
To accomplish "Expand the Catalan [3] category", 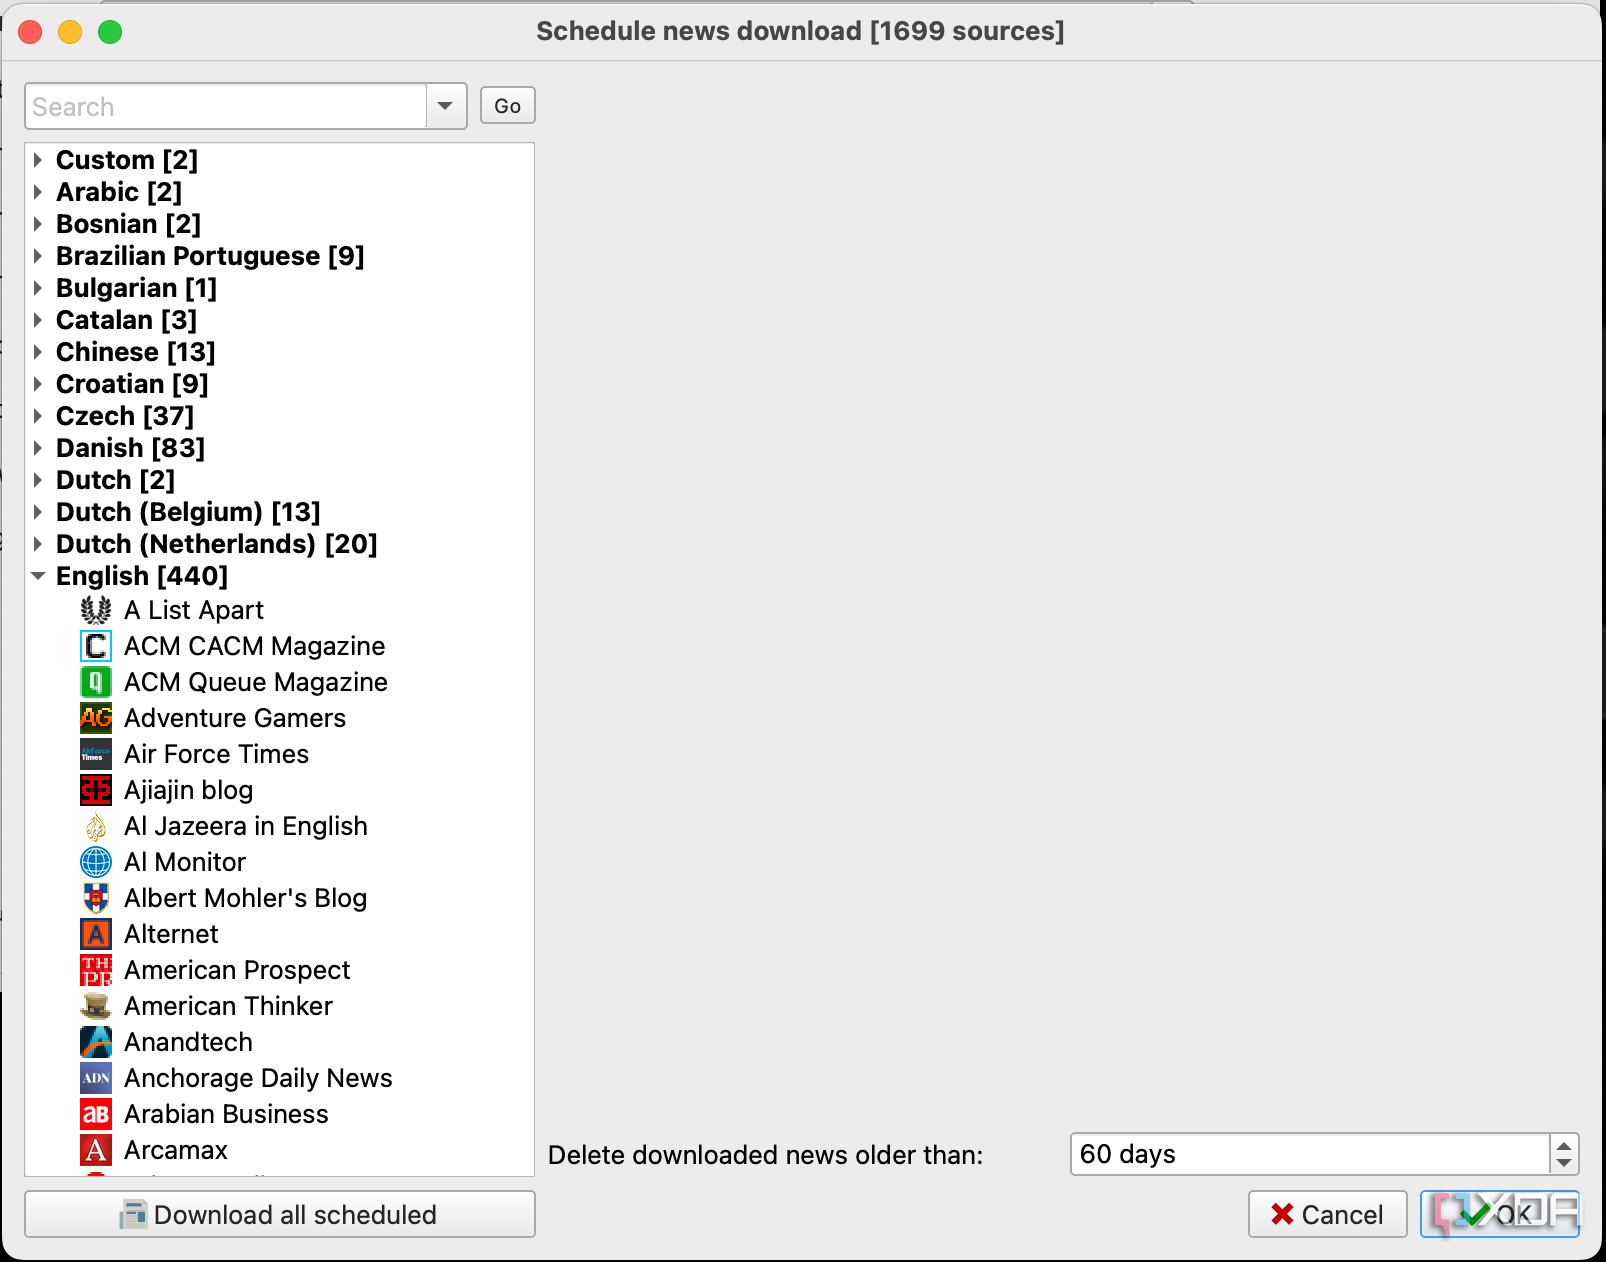I will (38, 320).
